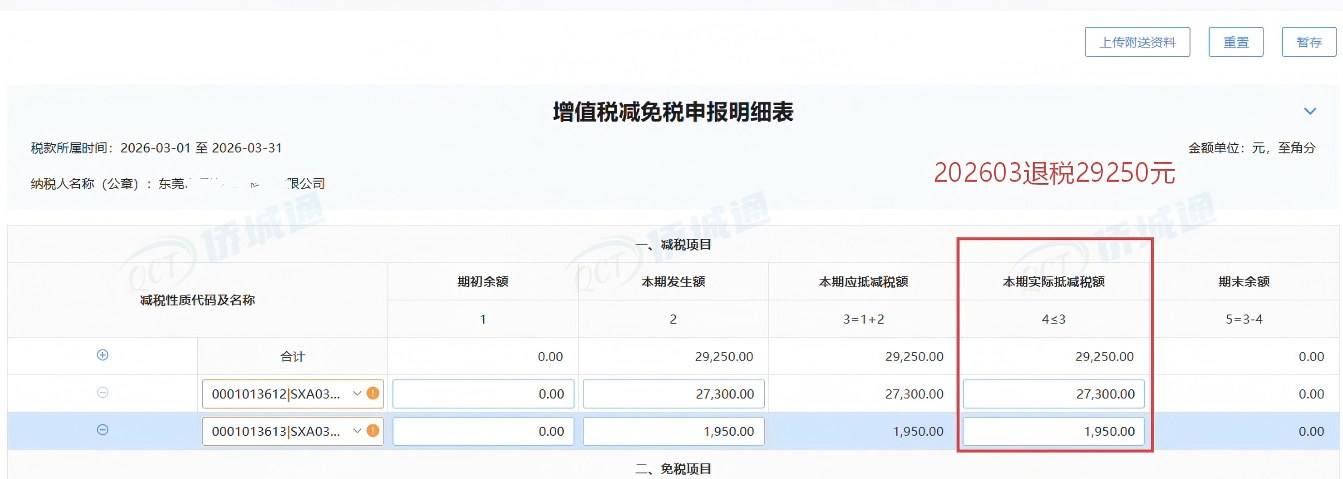
Task: Click the 重置 button
Action: coord(1235,42)
